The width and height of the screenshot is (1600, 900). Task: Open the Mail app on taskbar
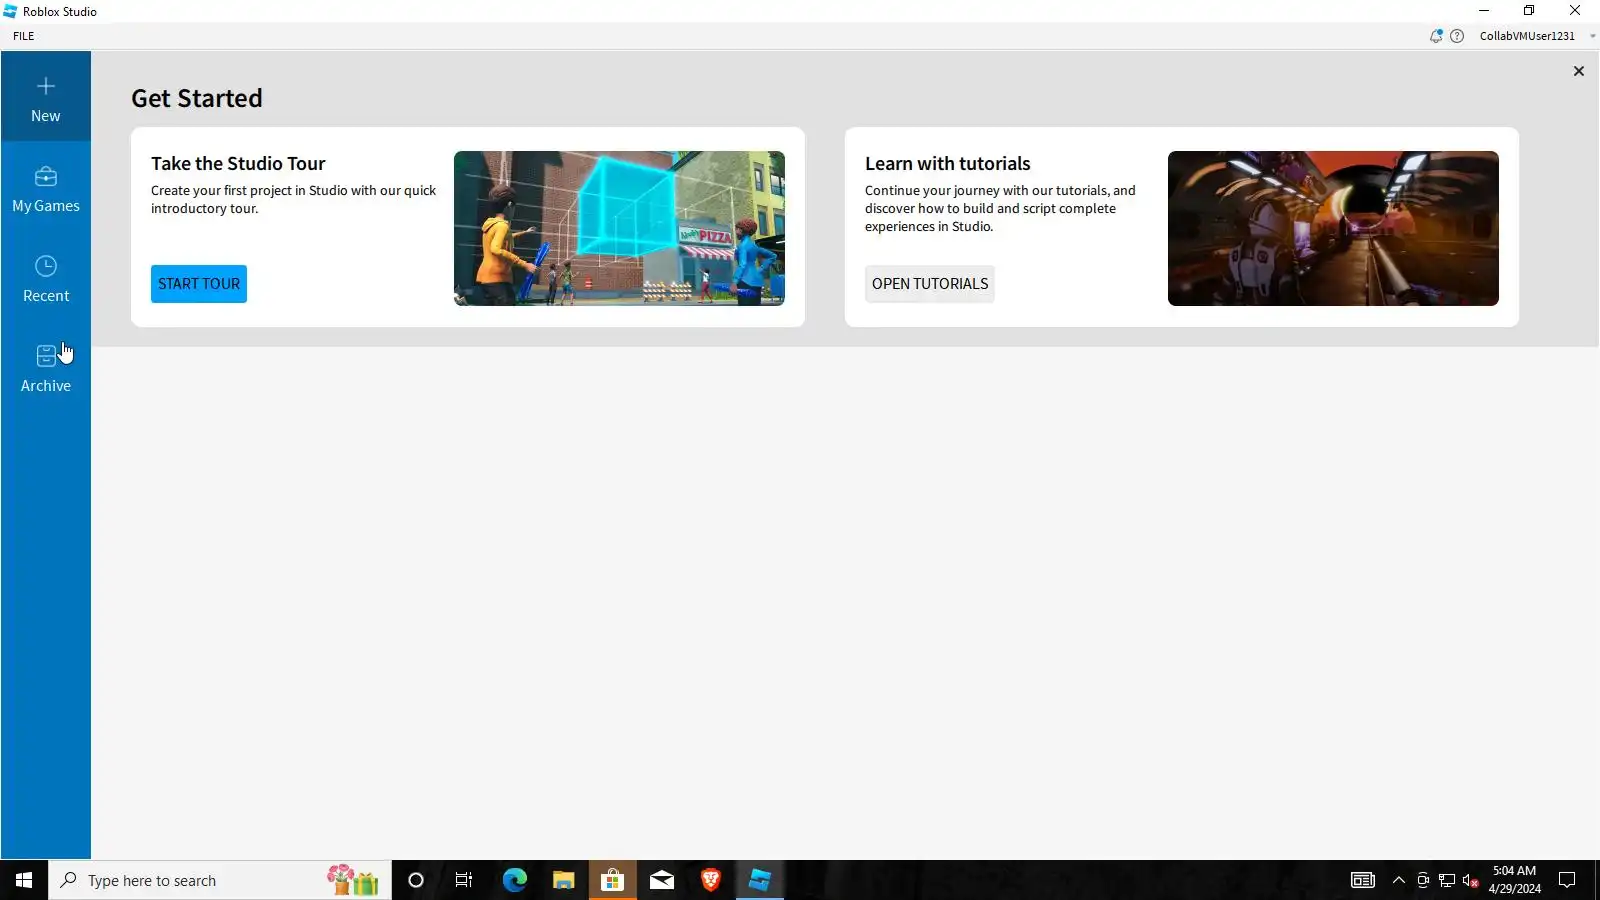662,880
